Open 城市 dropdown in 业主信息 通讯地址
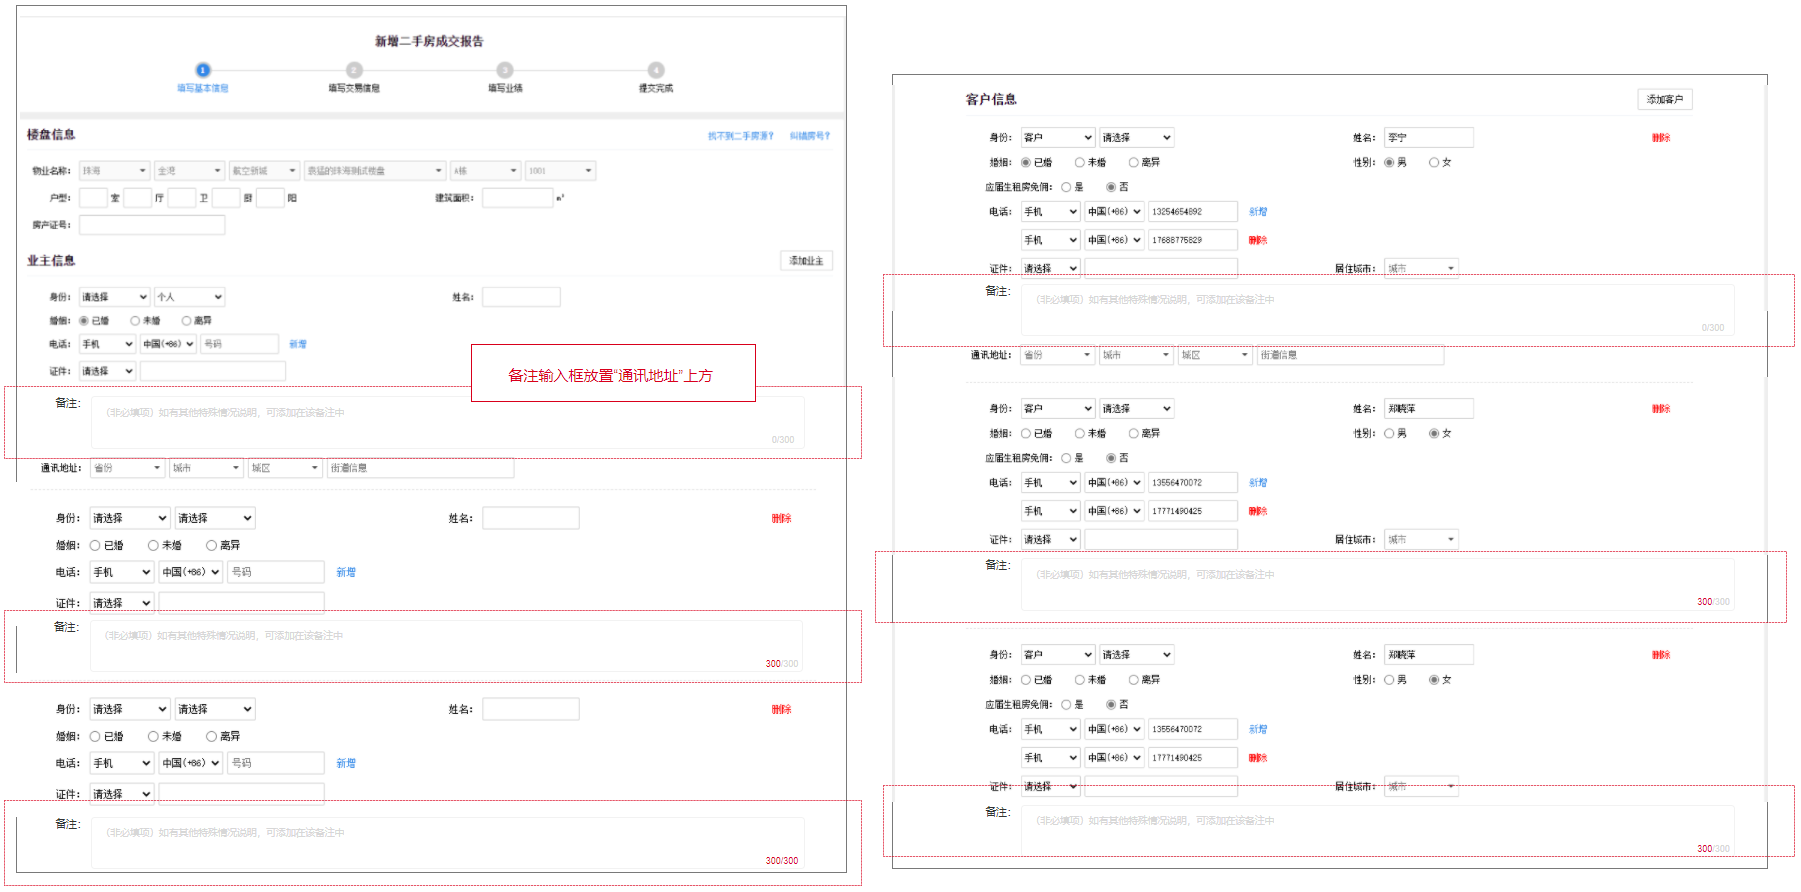 pyautogui.click(x=206, y=468)
